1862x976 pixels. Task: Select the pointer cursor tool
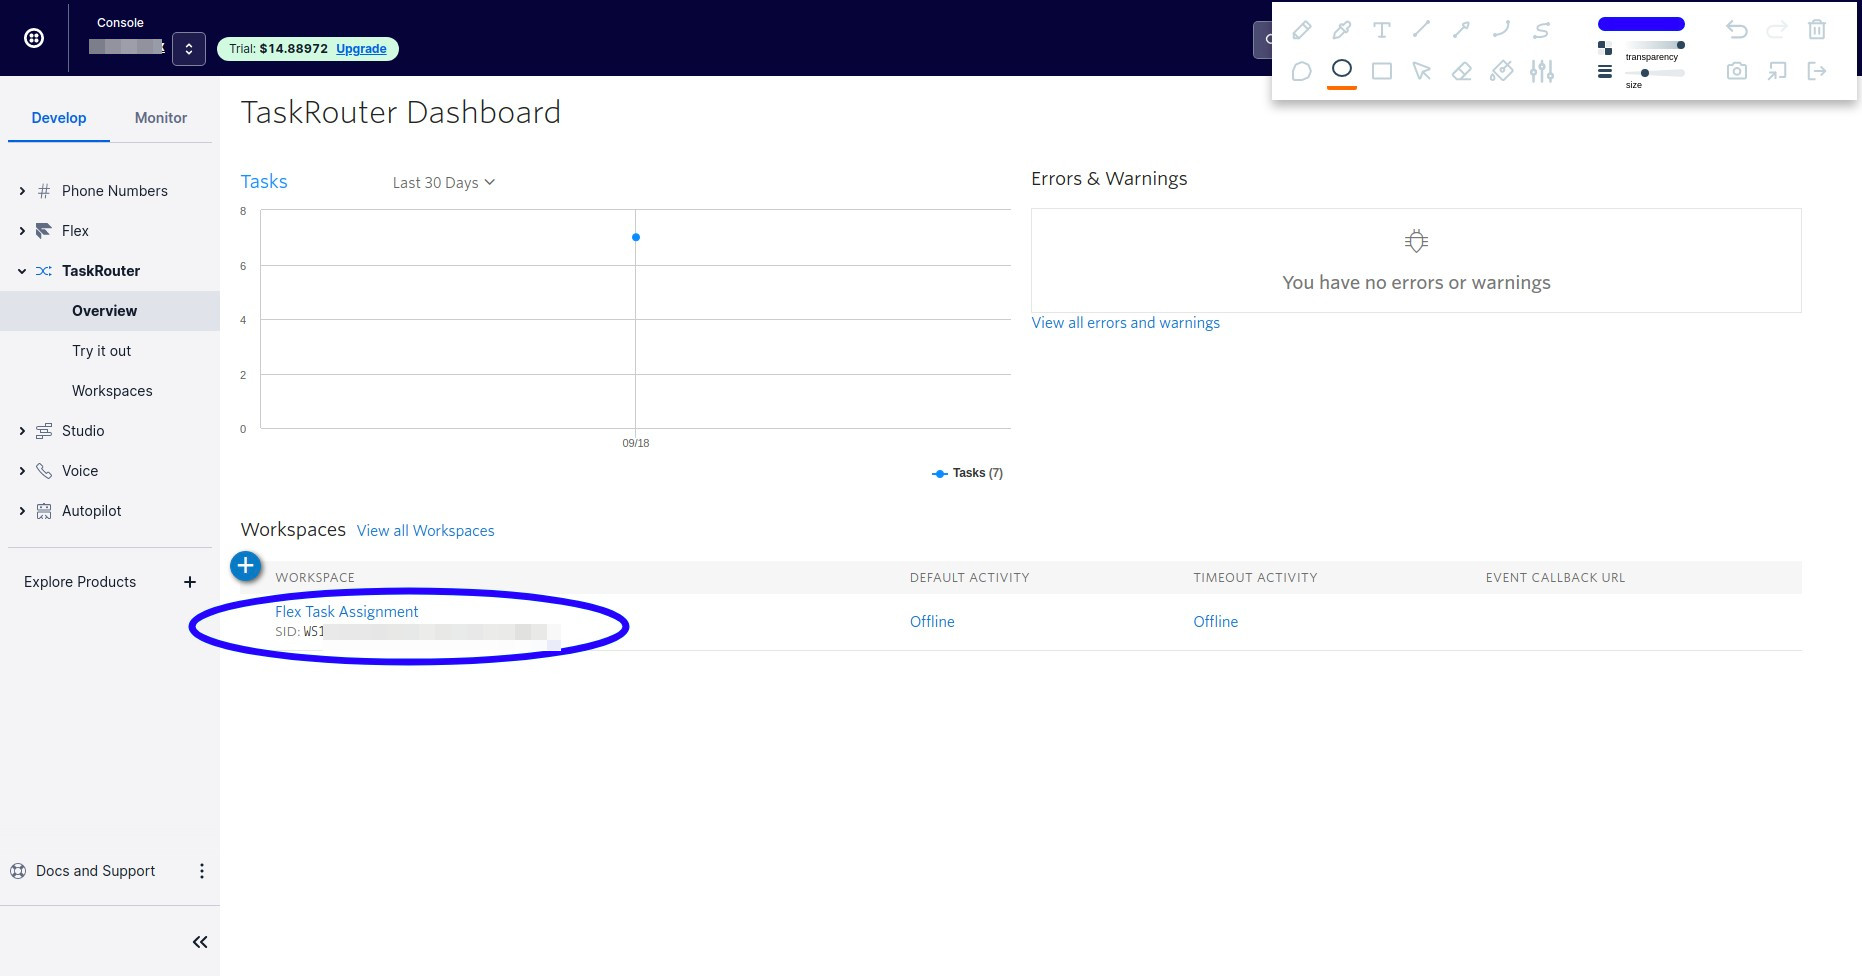tap(1421, 71)
